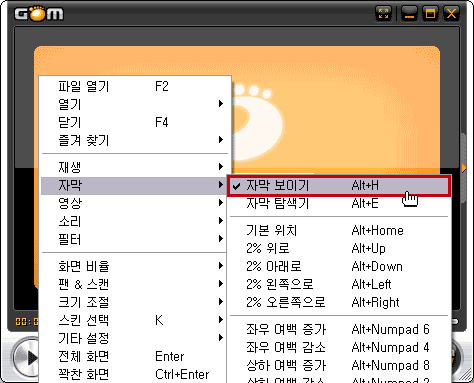Viewport: 474px width, 383px height.
Task: Minimize the GOM player window
Action: point(409,14)
